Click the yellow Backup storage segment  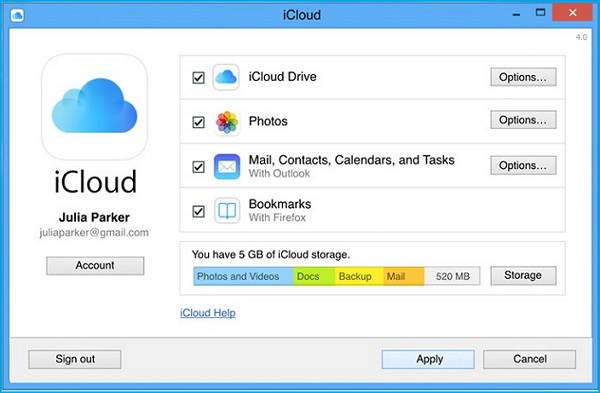359,276
